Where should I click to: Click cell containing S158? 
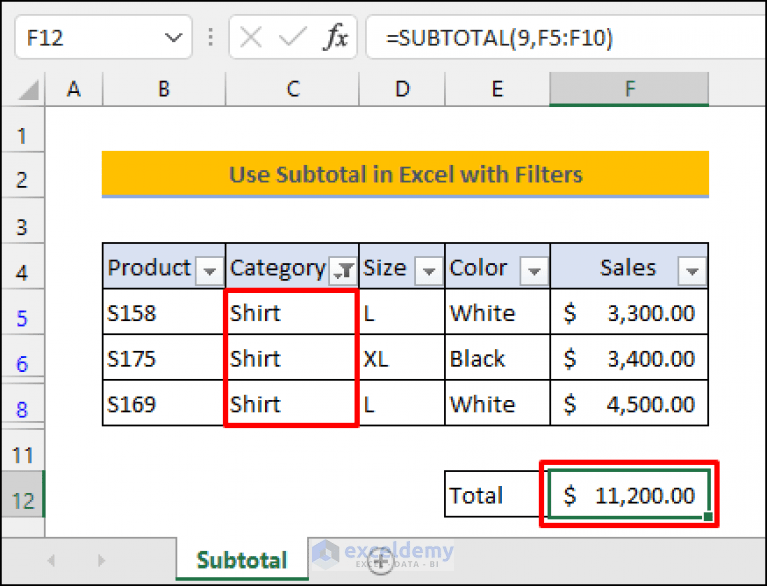point(164,313)
